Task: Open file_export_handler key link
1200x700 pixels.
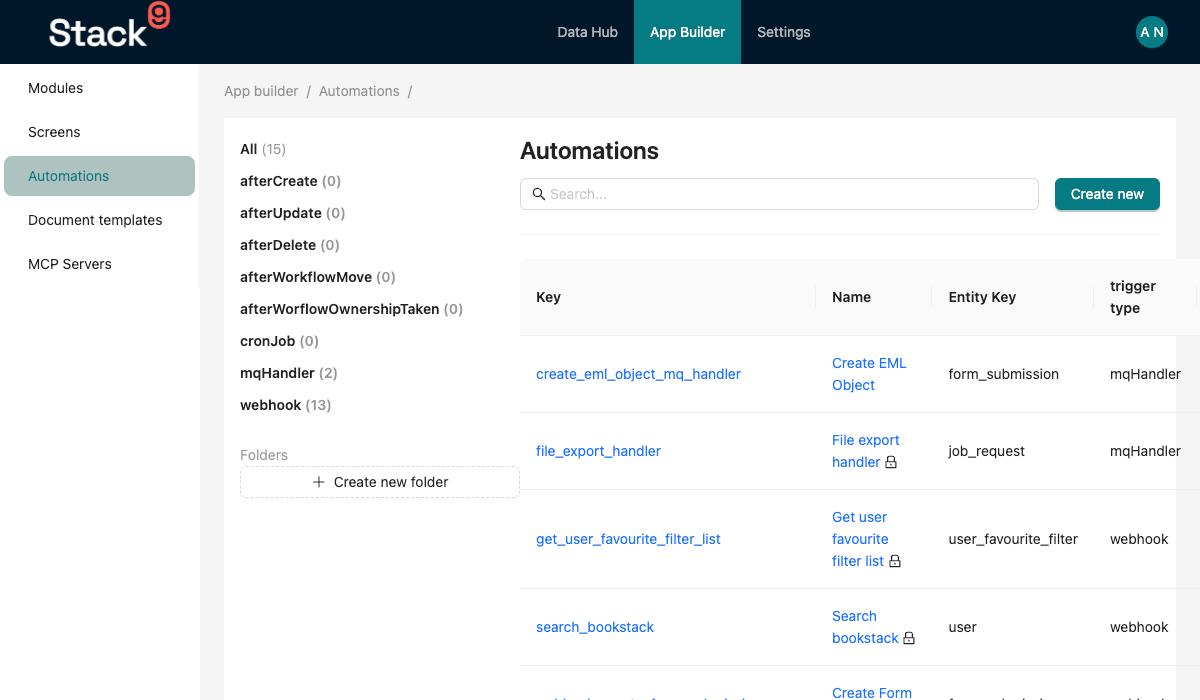Action: tap(598, 451)
